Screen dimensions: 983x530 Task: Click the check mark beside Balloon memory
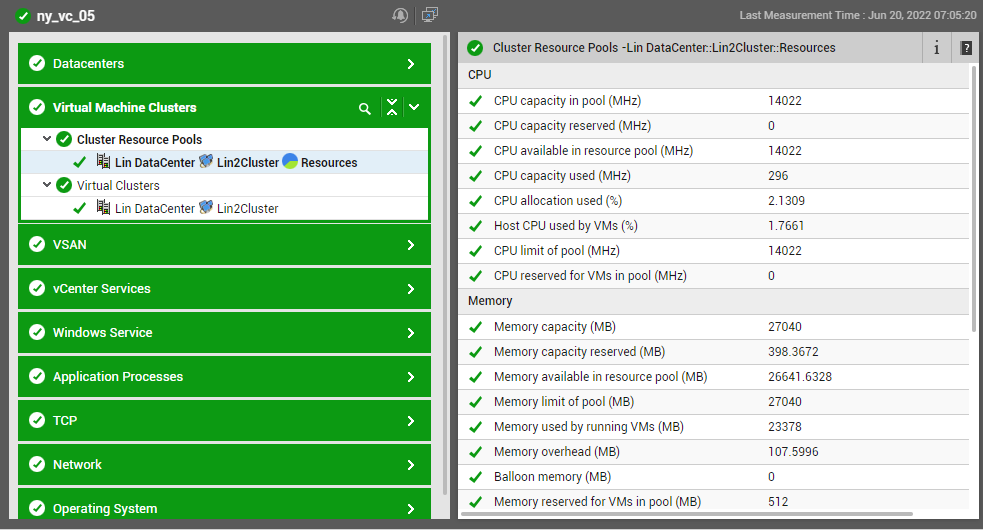pyautogui.click(x=476, y=477)
